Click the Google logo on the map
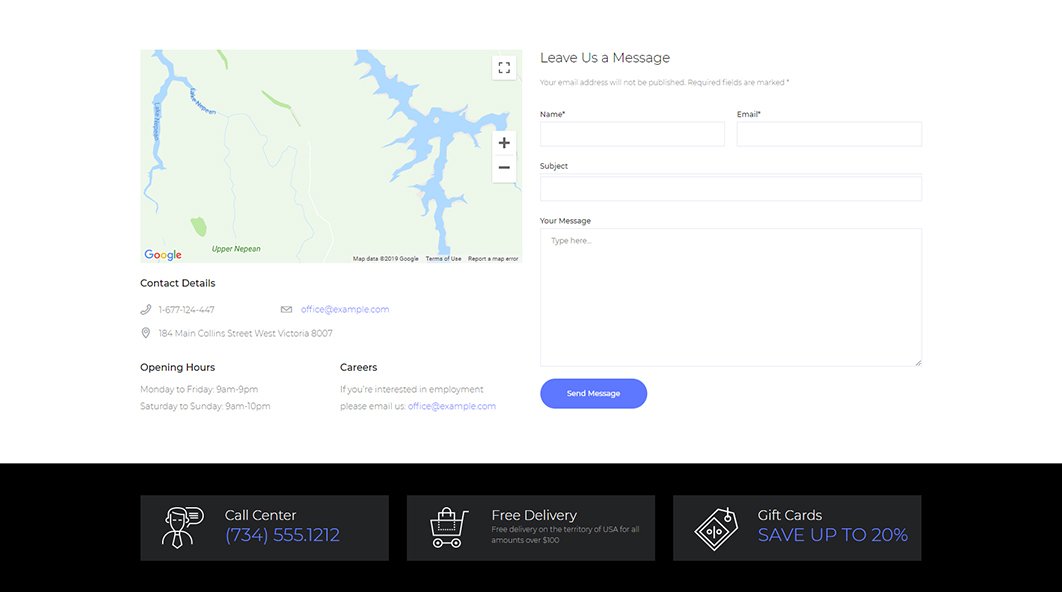This screenshot has height=592, width=1062. 163,255
